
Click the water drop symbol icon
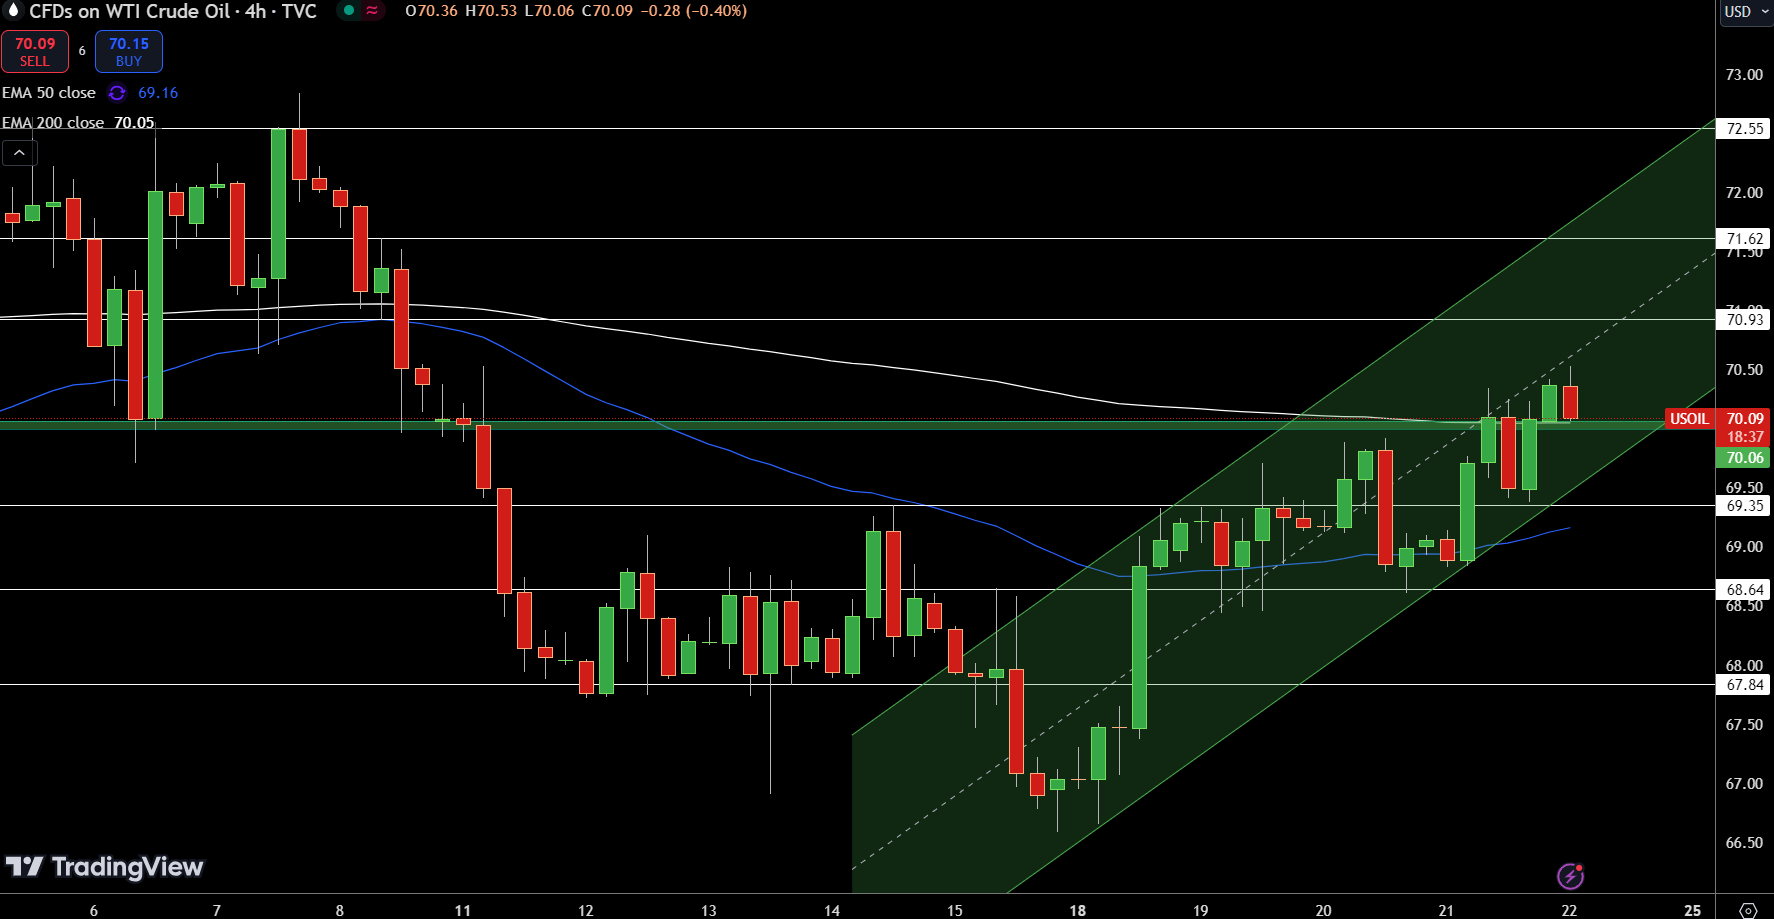tap(14, 11)
